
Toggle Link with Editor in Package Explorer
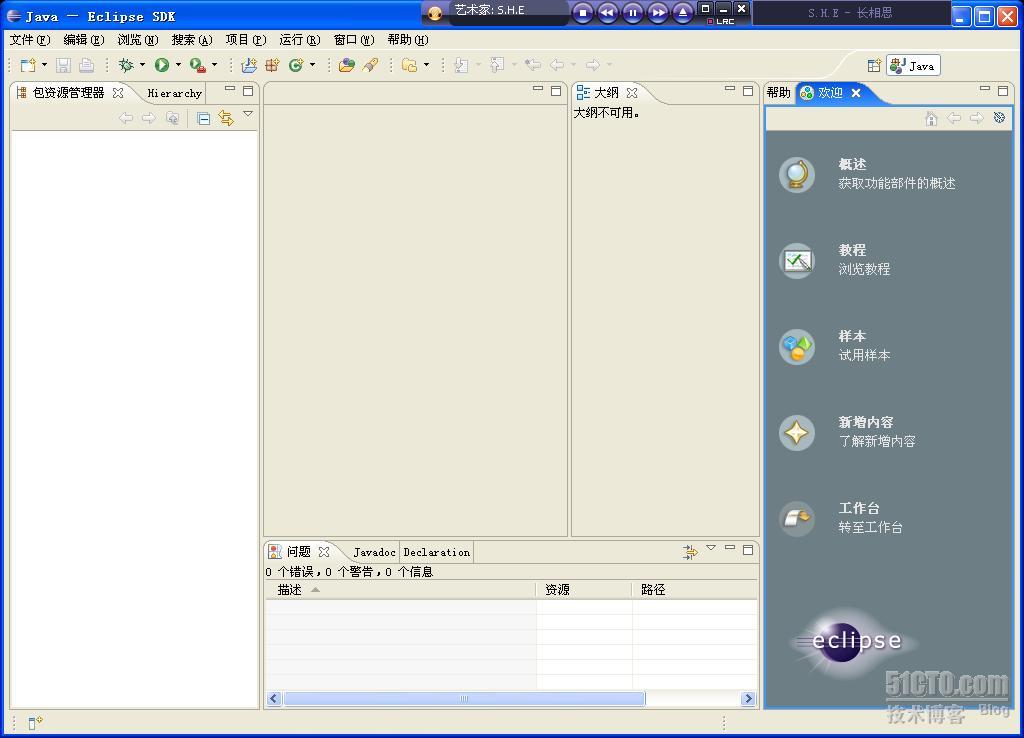(x=224, y=118)
